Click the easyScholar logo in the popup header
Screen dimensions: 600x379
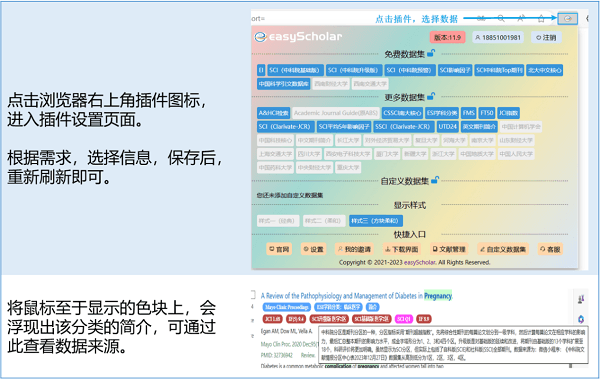tap(298, 37)
